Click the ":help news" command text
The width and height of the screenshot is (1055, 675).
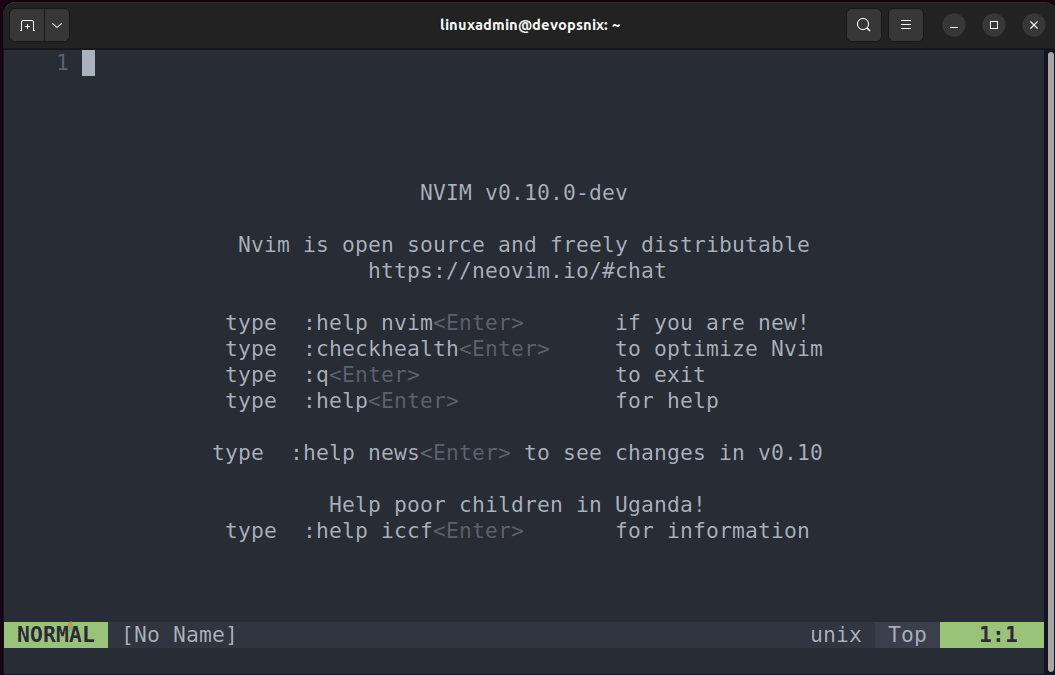(x=355, y=453)
